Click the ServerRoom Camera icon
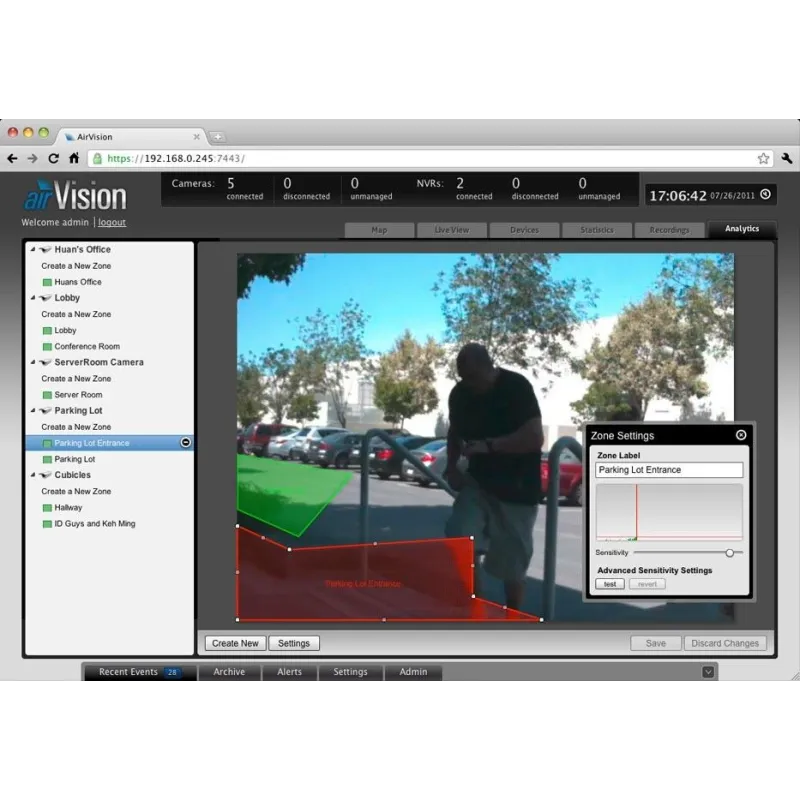Viewport: 800px width, 800px height. pos(45,362)
